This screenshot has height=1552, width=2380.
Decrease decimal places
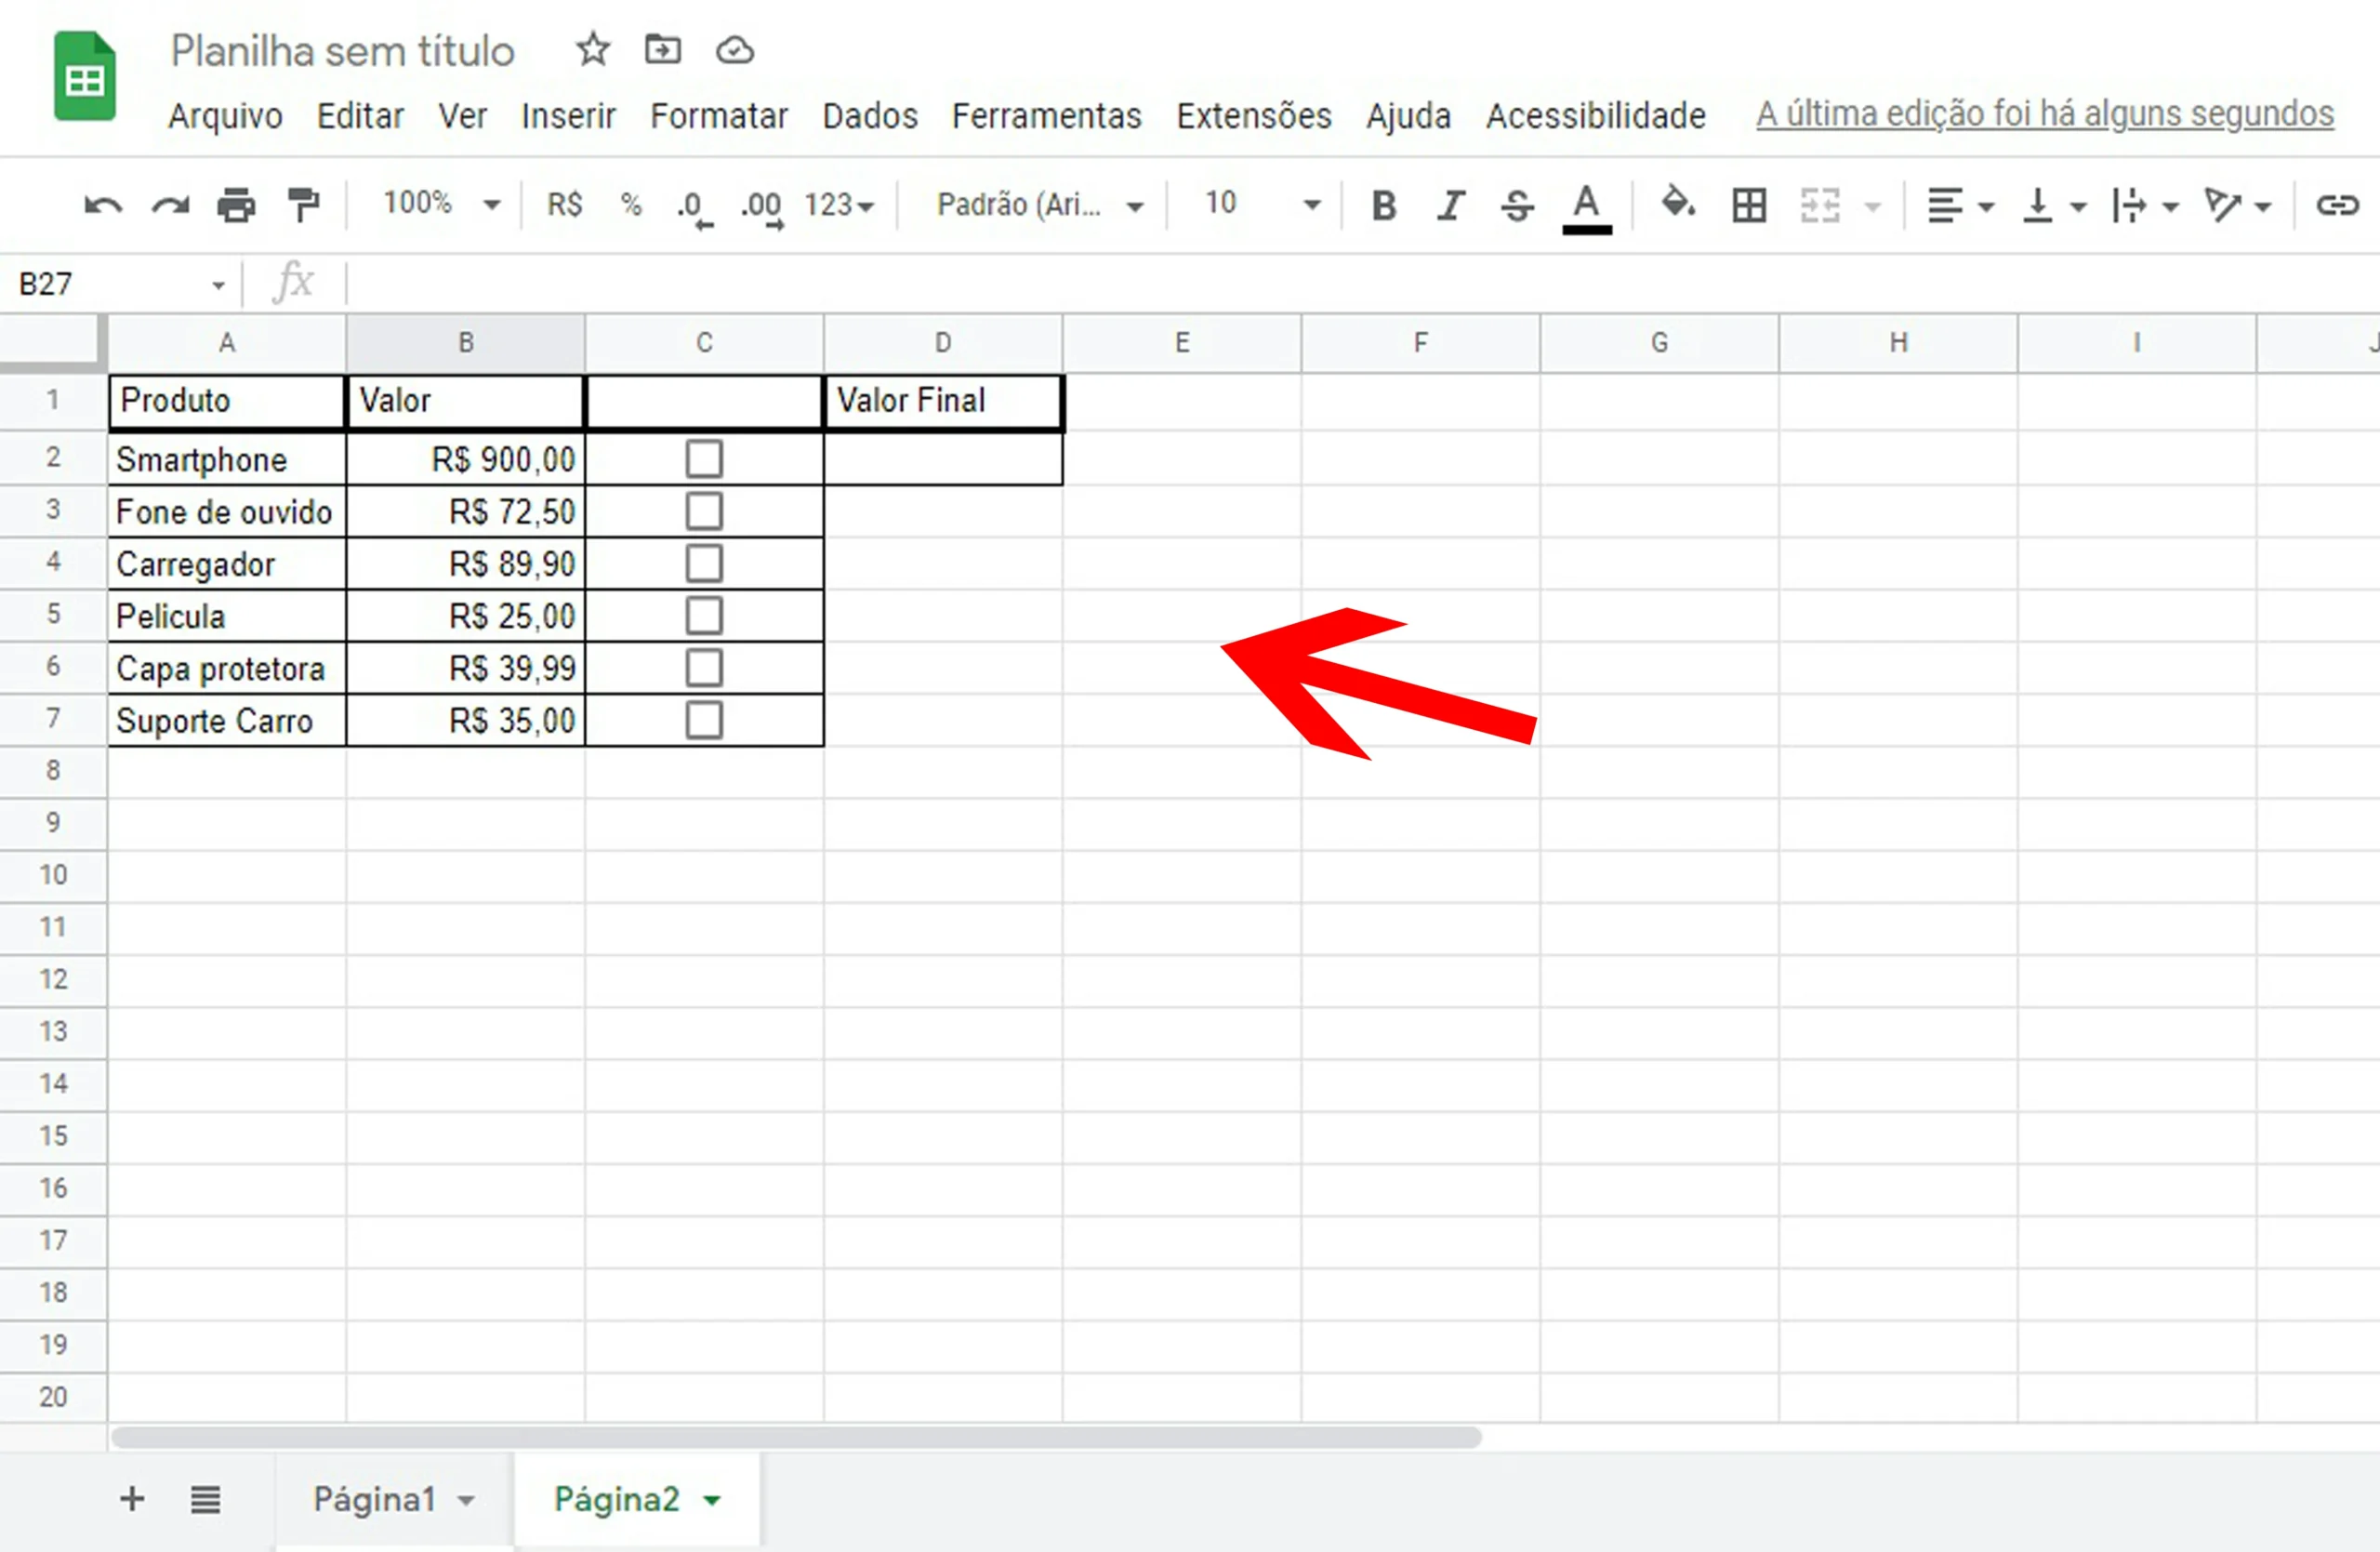pos(695,208)
